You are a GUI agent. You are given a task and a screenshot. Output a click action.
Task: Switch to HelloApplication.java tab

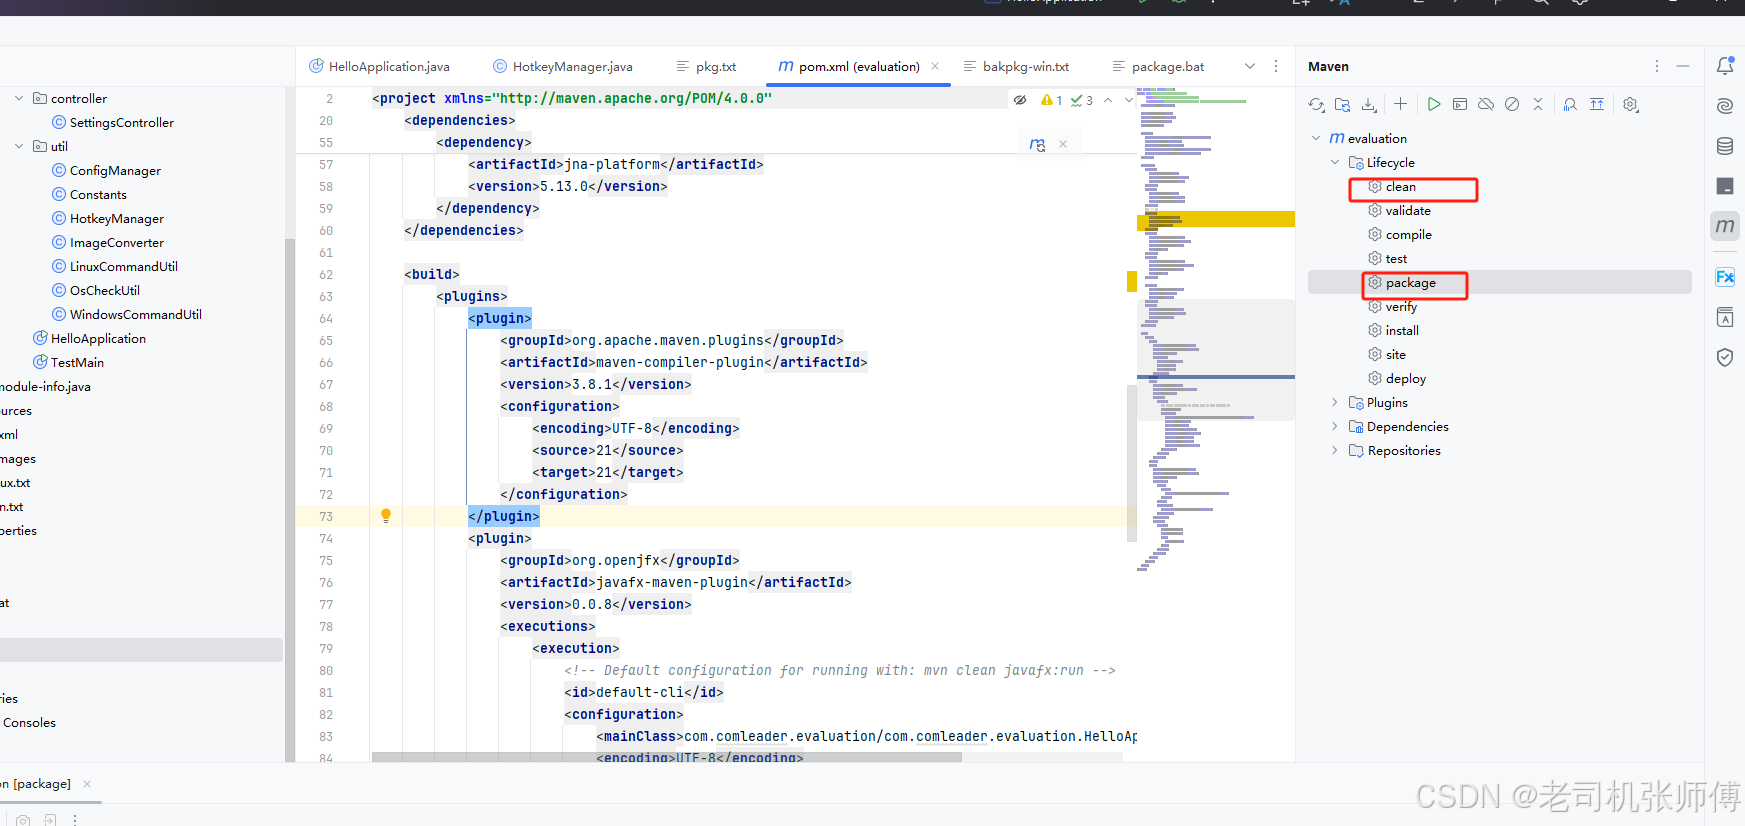tap(380, 67)
